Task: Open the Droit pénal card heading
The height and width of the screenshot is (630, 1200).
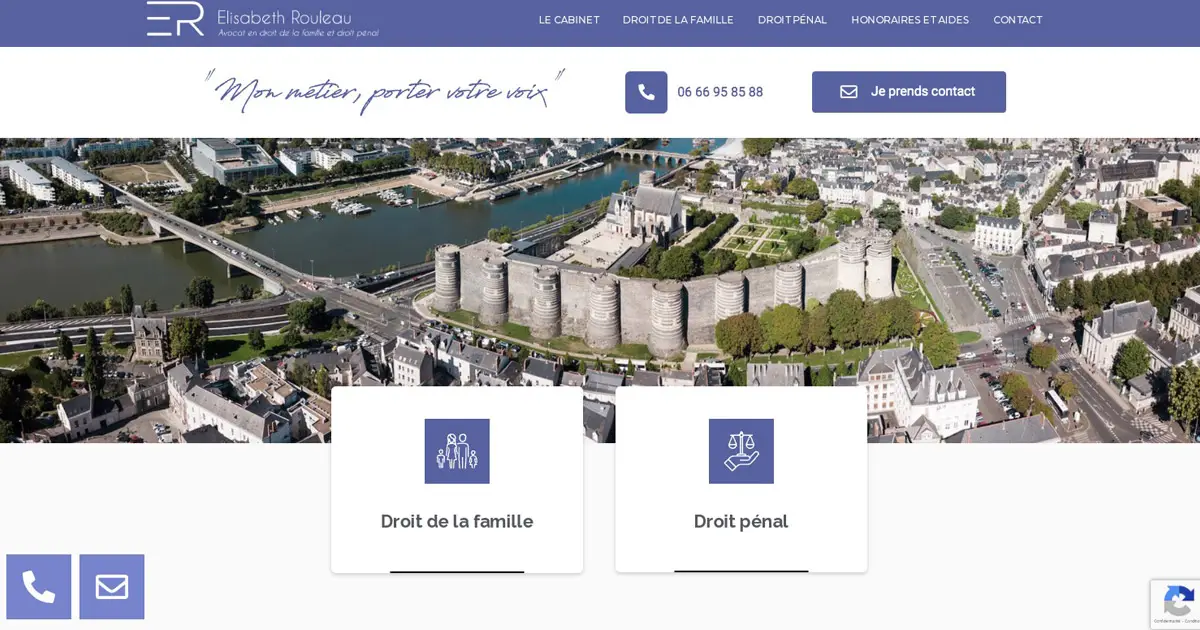Action: (x=741, y=521)
